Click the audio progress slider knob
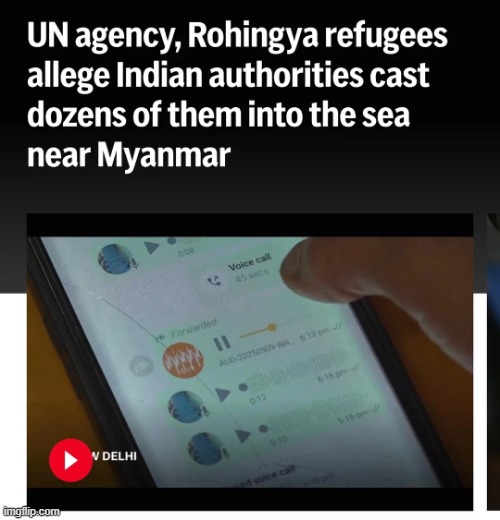The height and width of the screenshot is (520, 500). 272,328
